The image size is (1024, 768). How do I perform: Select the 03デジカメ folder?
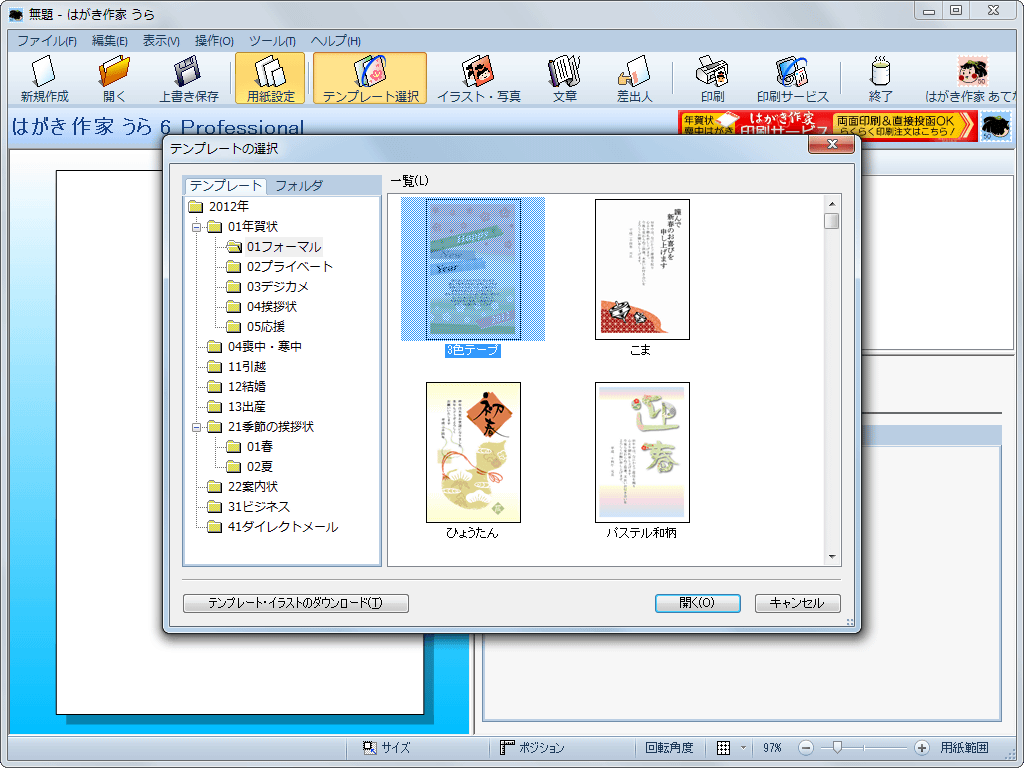click(268, 287)
